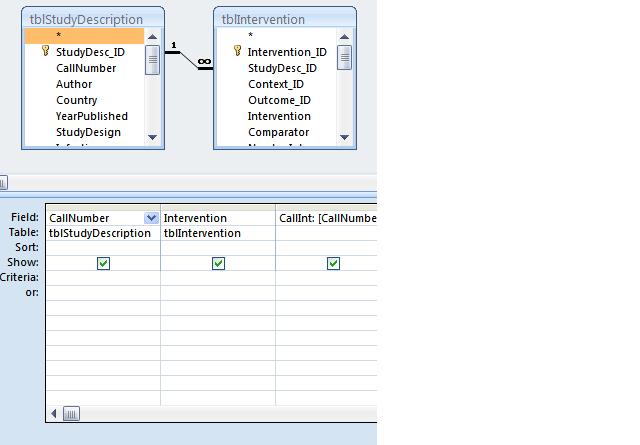Select asterisk row in tblStudyDescription
This screenshot has width=640, height=445.
pyautogui.click(x=84, y=36)
